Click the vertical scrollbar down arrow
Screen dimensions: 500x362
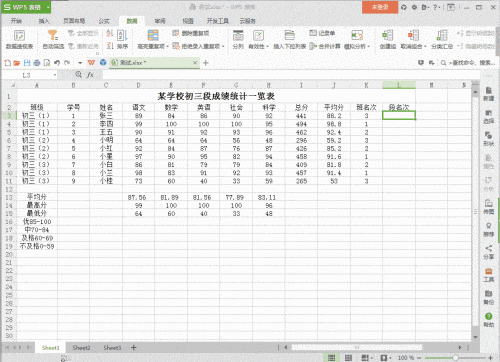pyautogui.click(x=475, y=337)
